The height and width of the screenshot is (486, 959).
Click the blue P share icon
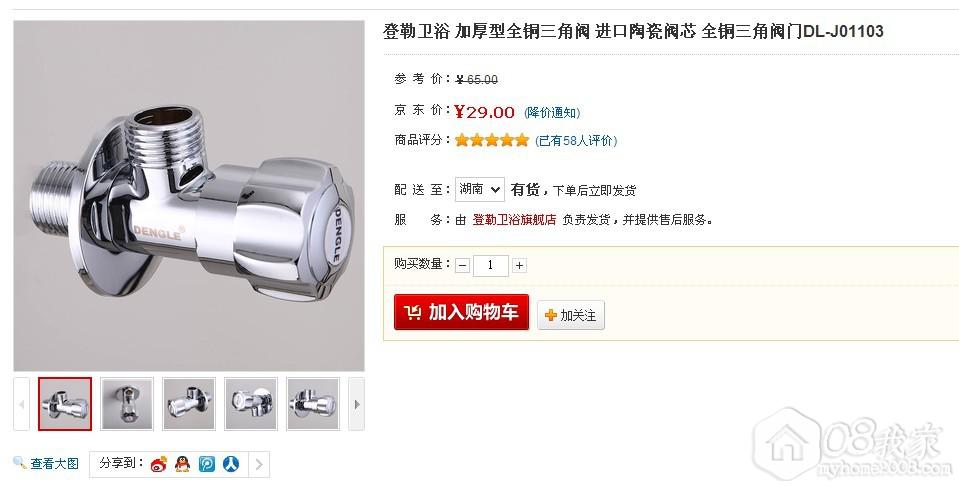[x=207, y=464]
